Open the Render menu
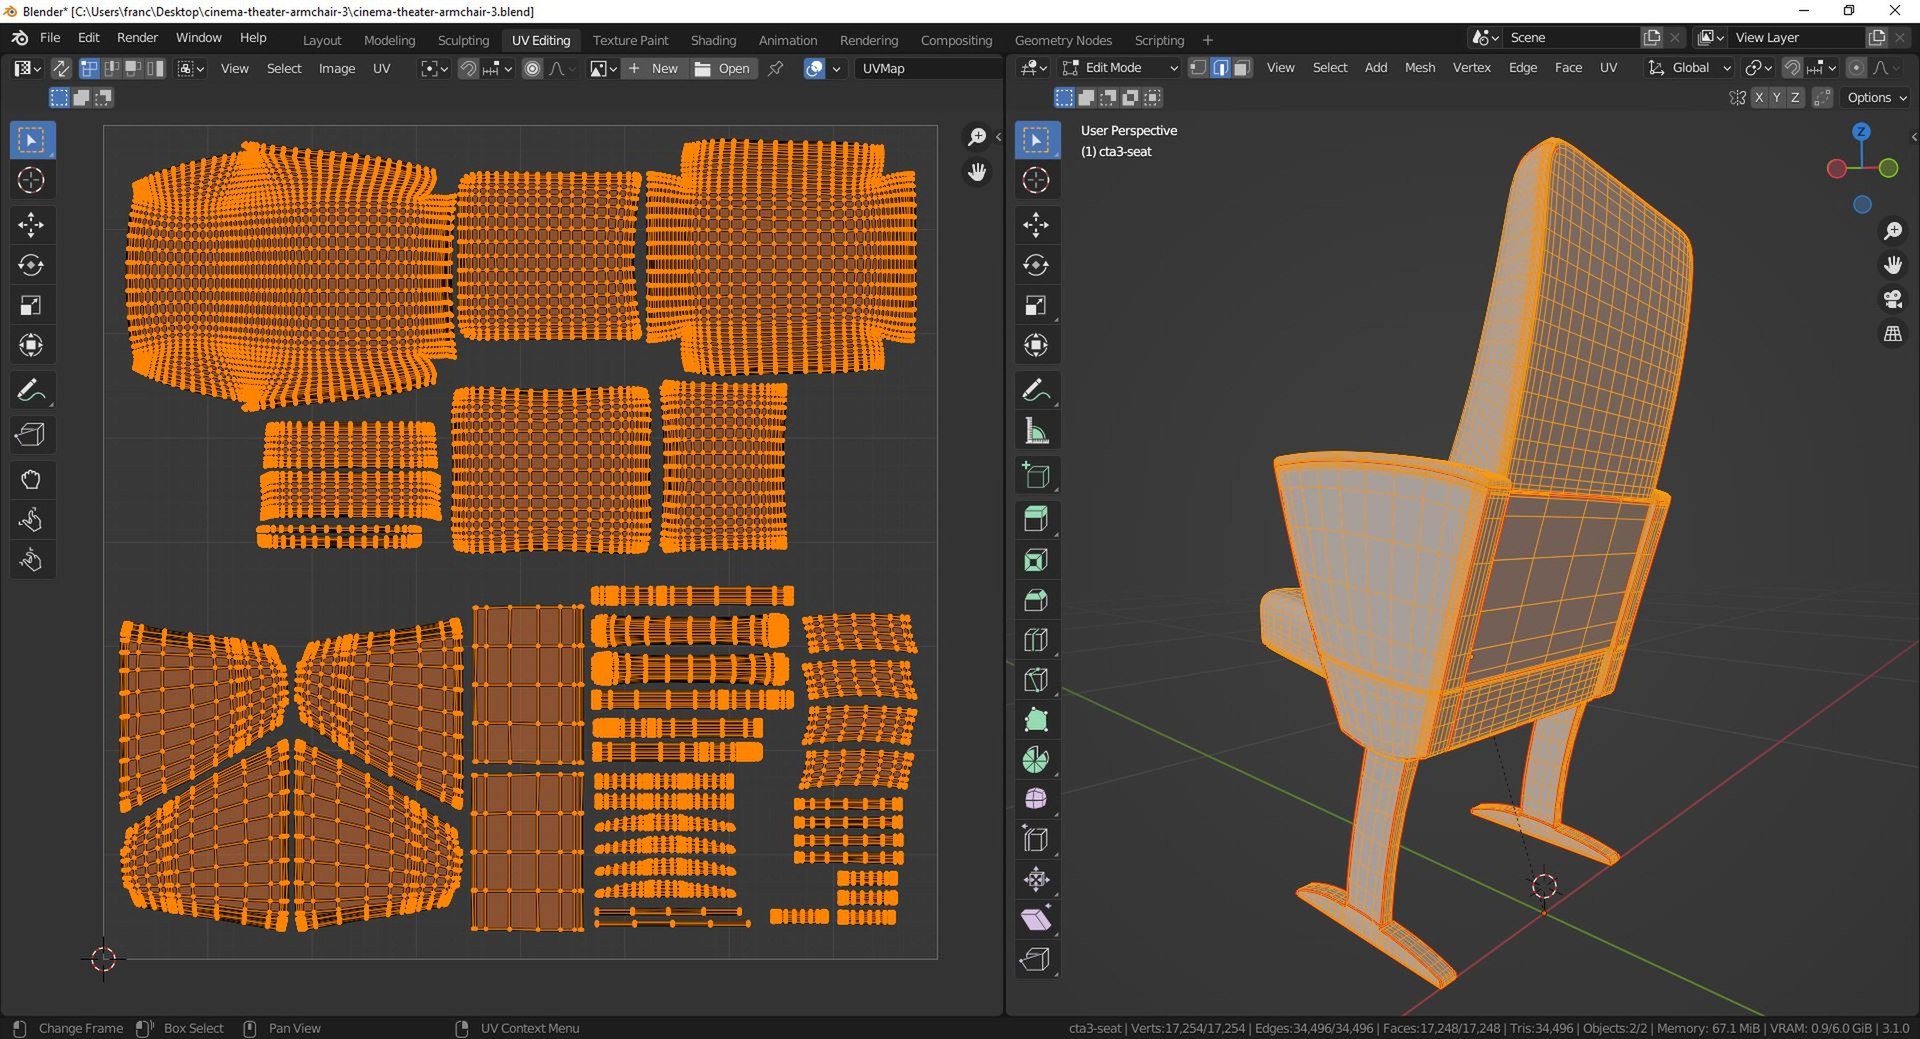1920x1039 pixels. pos(137,37)
